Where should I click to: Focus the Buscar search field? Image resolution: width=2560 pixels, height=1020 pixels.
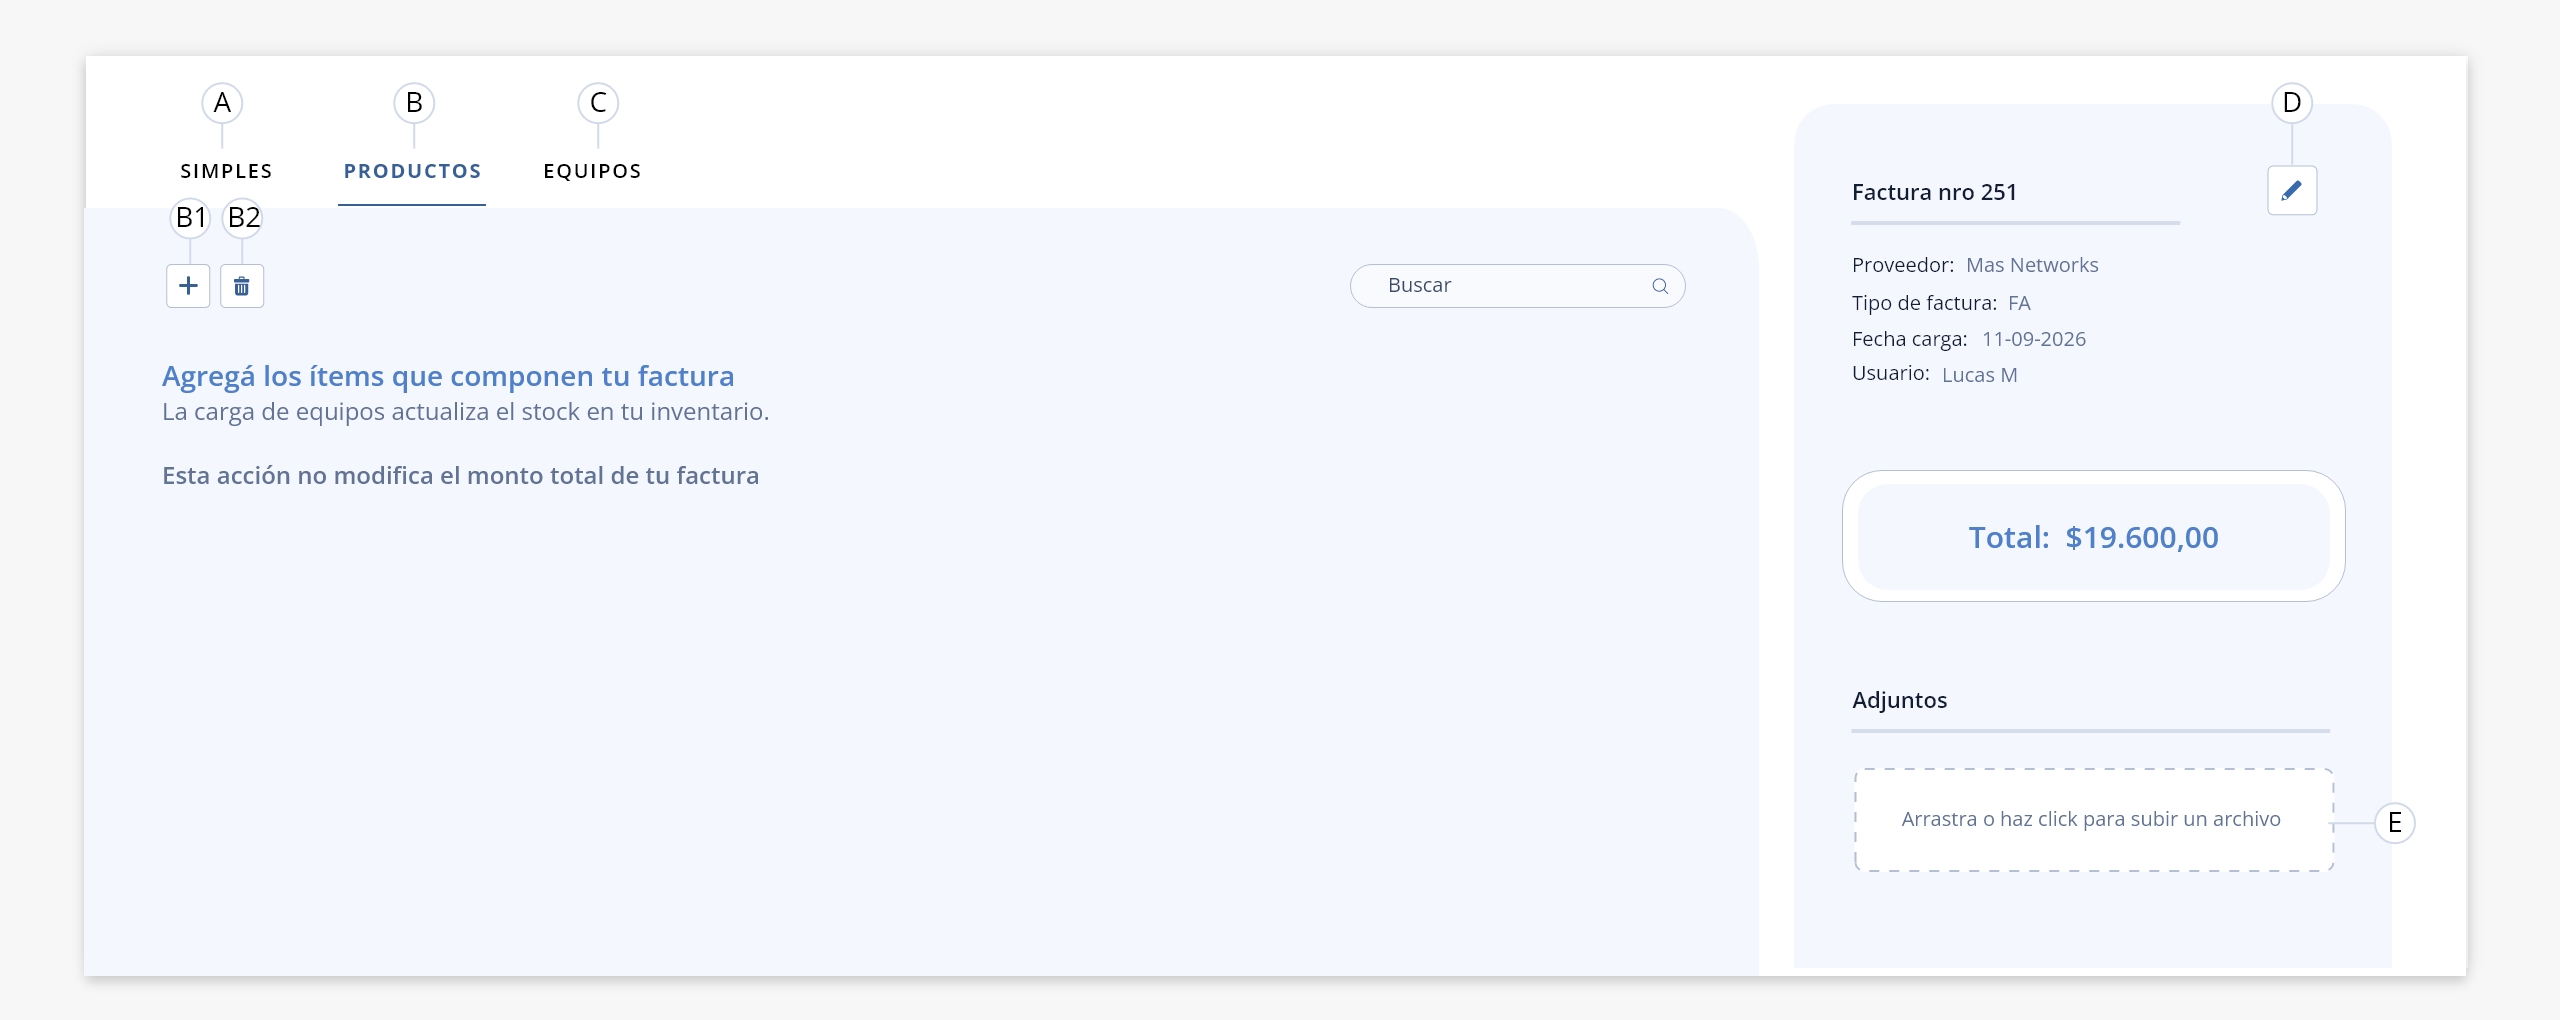(x=1517, y=286)
